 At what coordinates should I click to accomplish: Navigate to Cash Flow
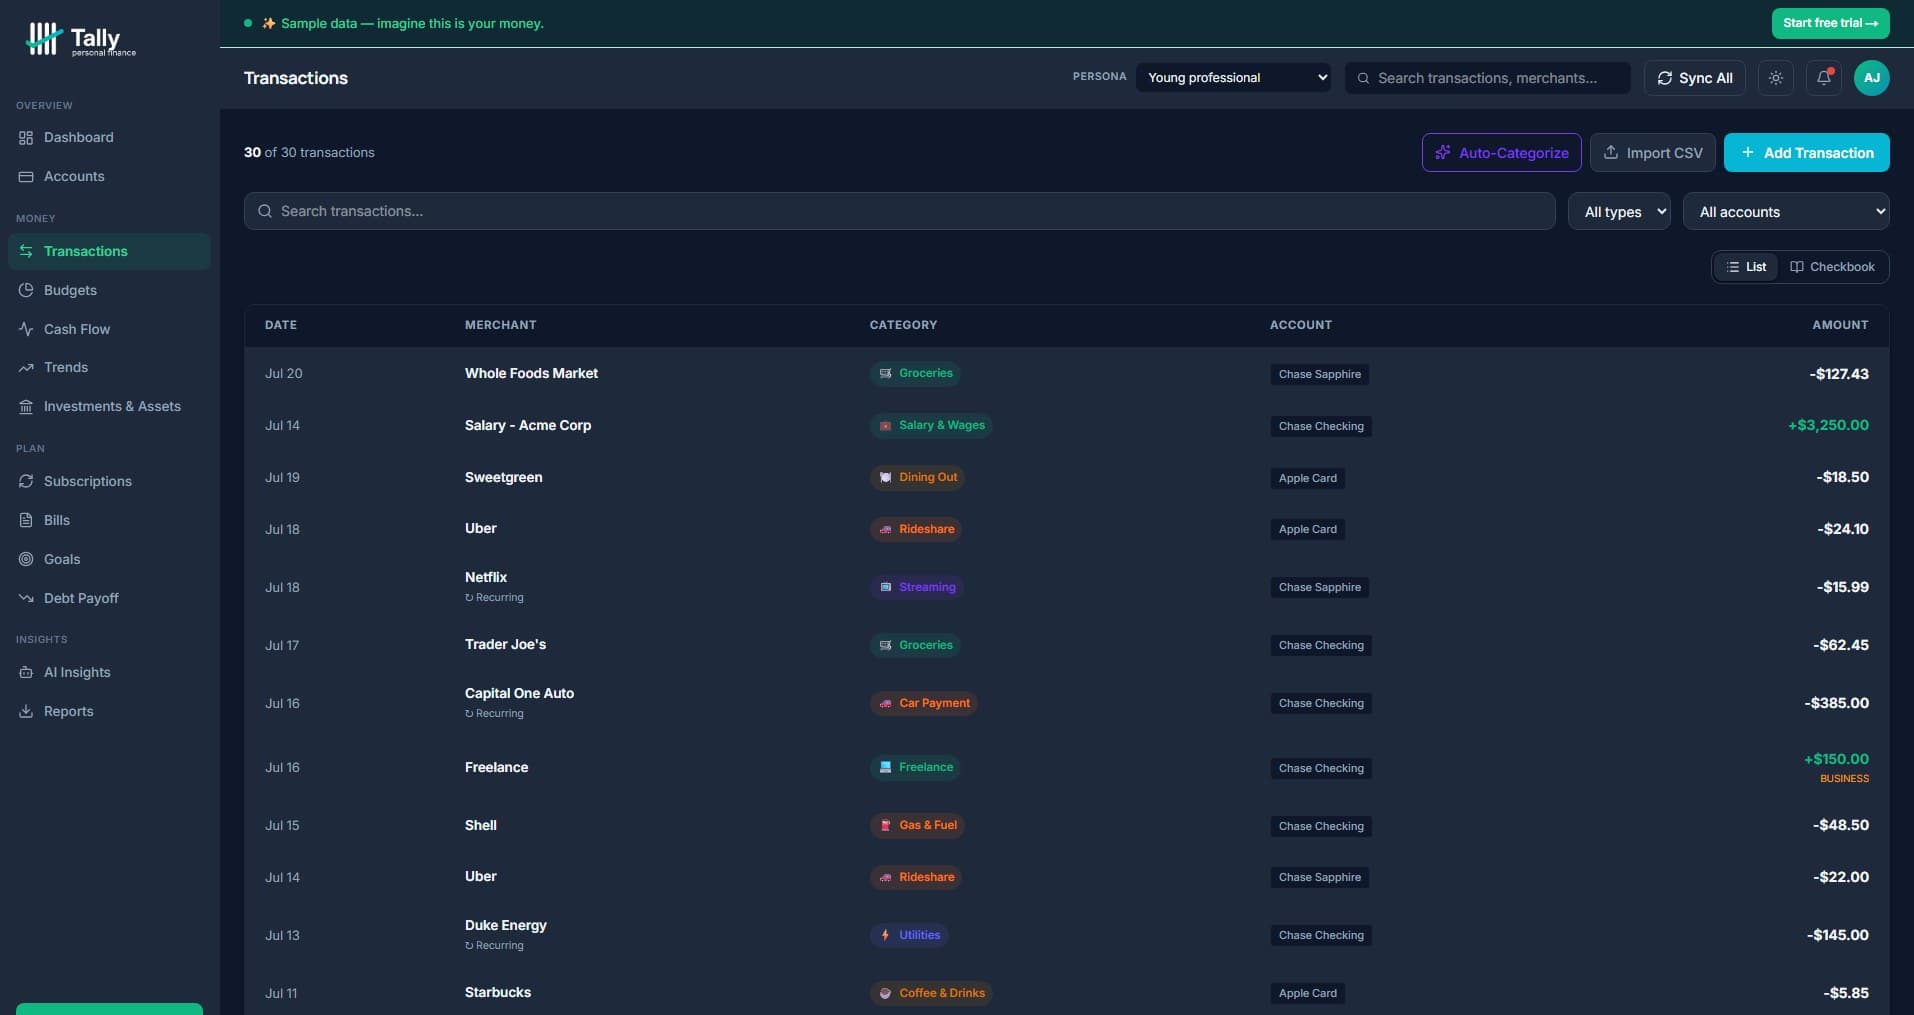(x=109, y=330)
